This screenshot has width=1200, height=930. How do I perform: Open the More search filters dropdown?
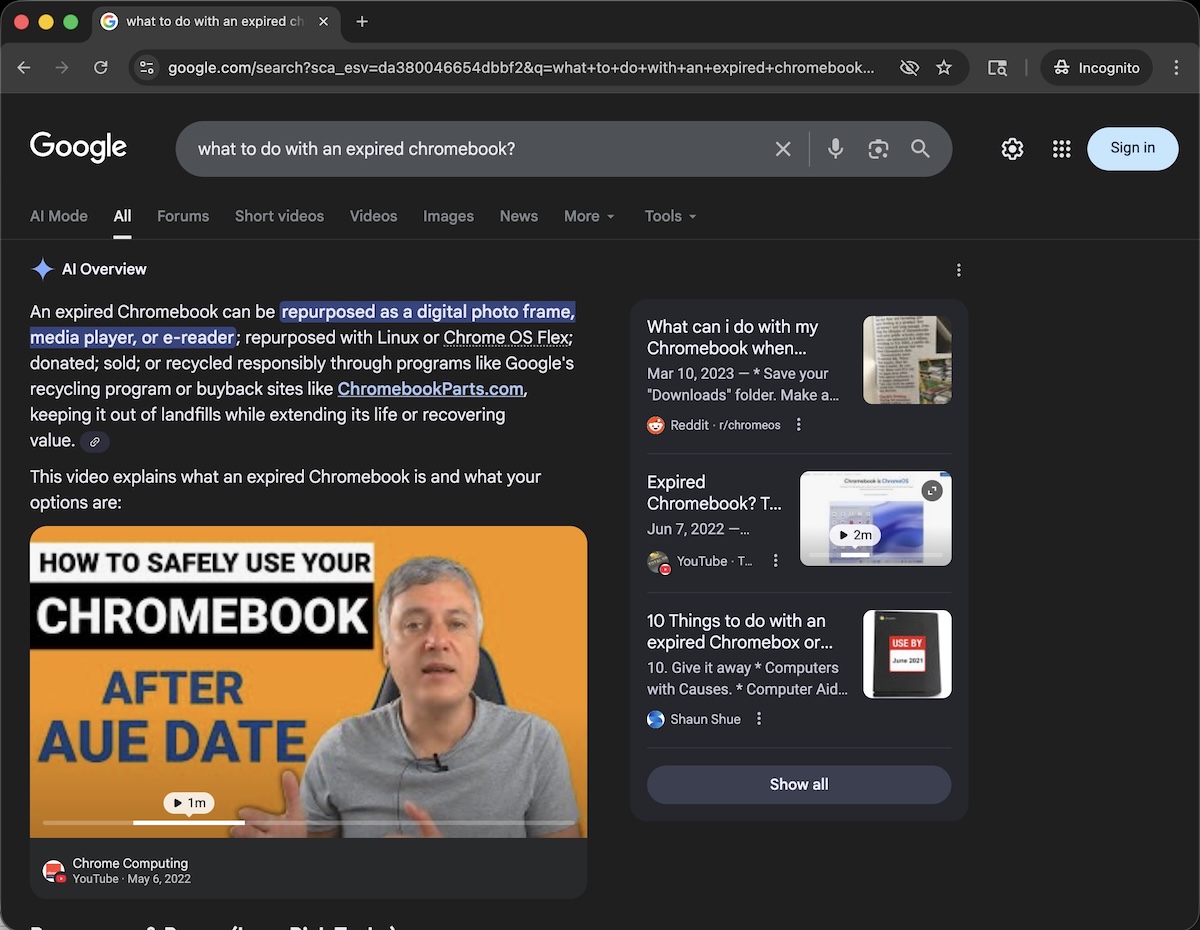(588, 216)
